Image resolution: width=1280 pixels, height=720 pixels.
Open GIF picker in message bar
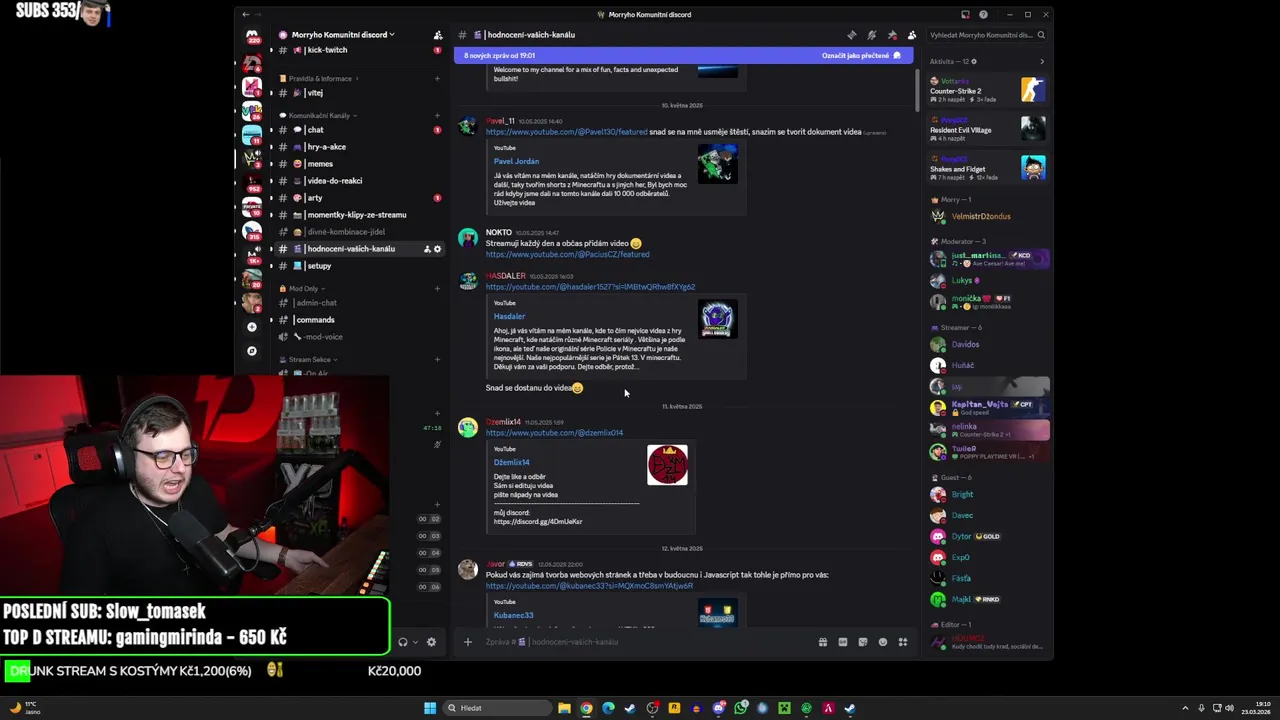click(x=842, y=642)
